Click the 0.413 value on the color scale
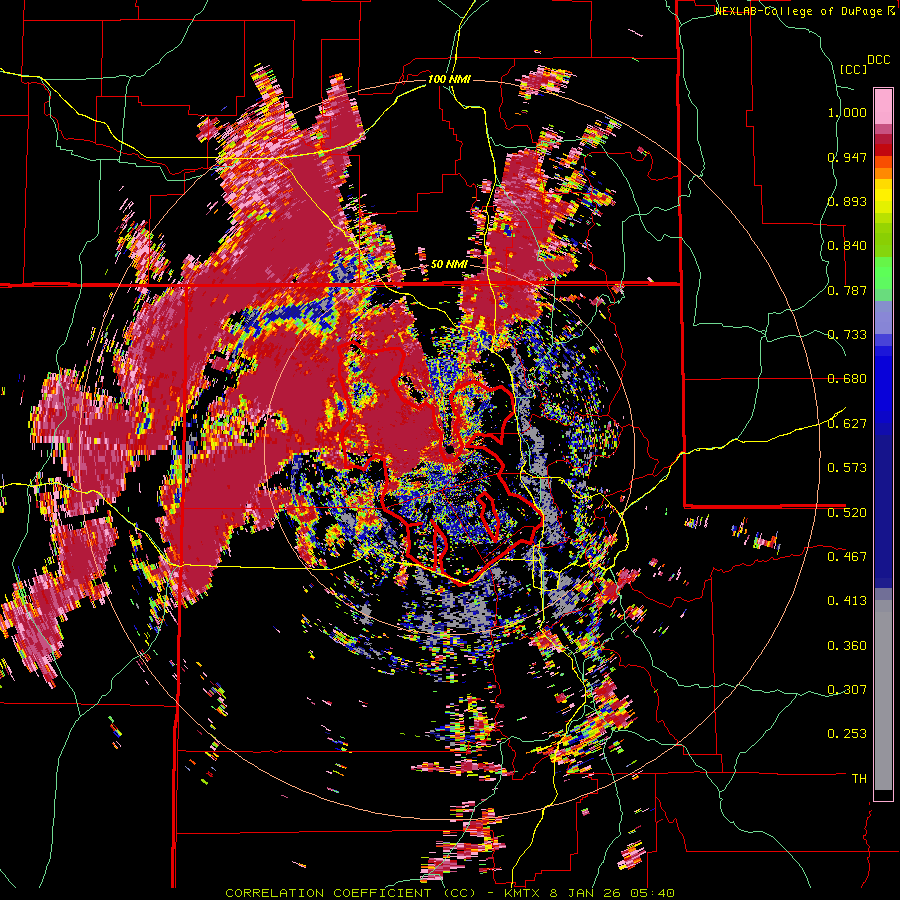900x900 pixels. click(847, 601)
